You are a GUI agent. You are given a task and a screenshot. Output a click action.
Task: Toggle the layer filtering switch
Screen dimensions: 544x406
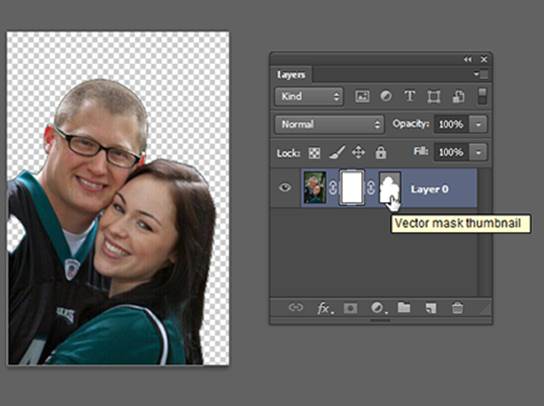[x=482, y=96]
